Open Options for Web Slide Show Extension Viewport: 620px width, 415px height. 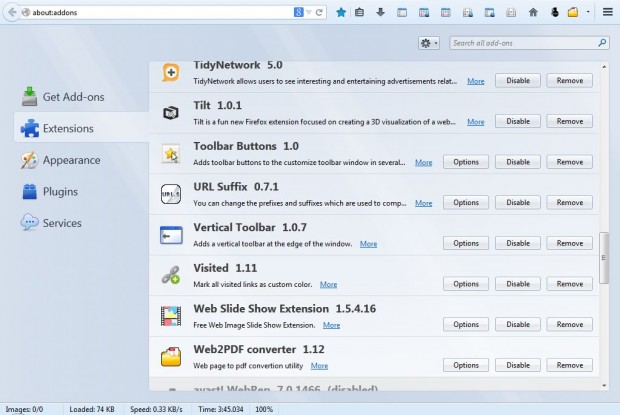(466, 324)
